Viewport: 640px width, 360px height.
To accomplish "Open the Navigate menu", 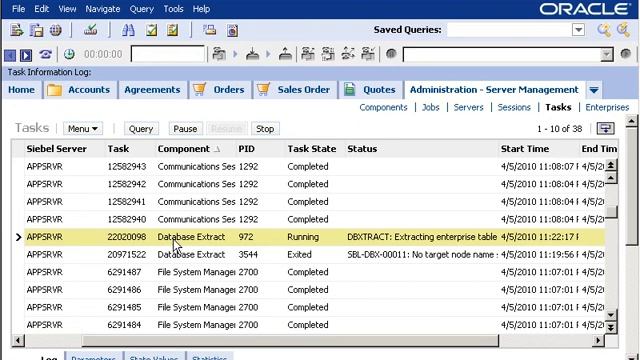I will point(103,9).
